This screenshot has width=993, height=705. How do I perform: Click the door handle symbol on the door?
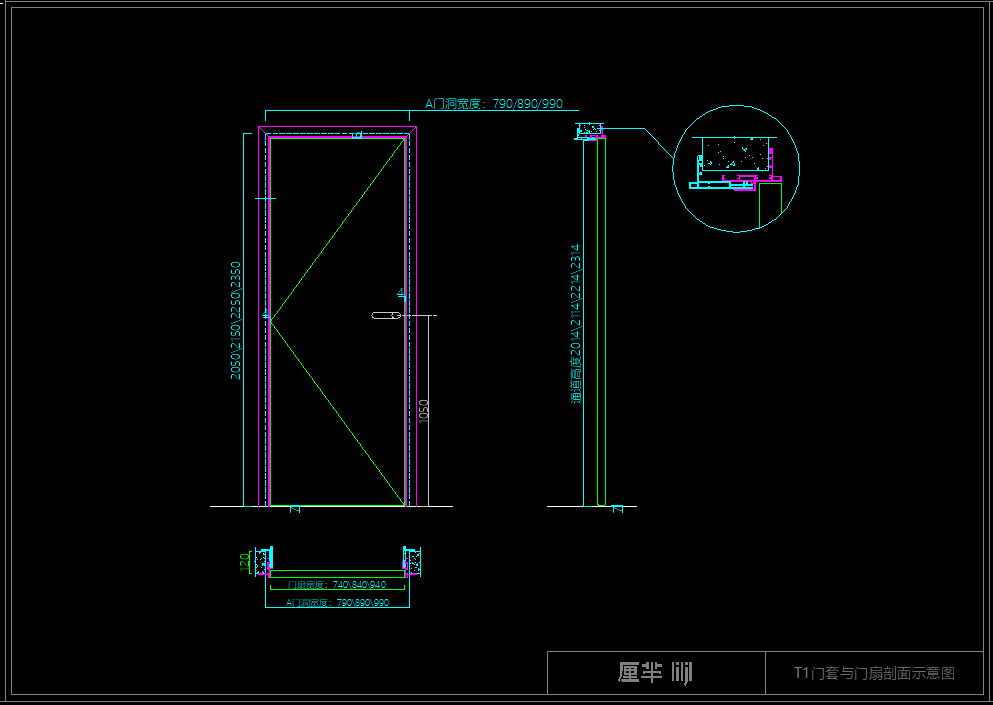pos(385,316)
